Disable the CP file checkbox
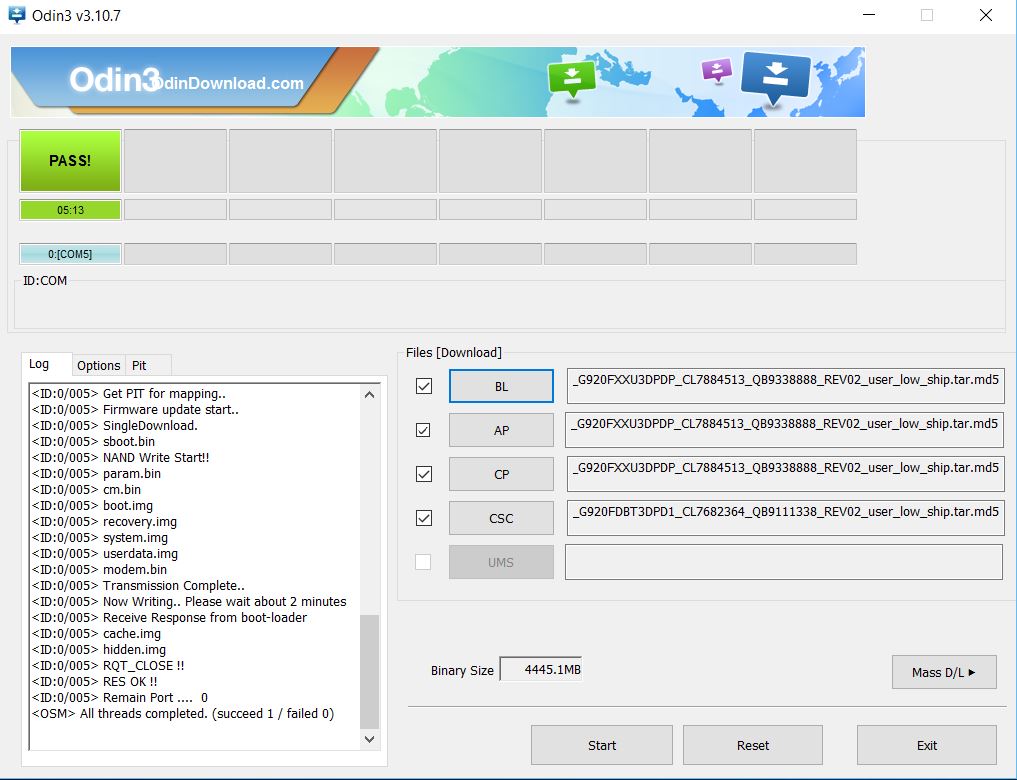Image resolution: width=1017 pixels, height=780 pixels. coord(424,474)
